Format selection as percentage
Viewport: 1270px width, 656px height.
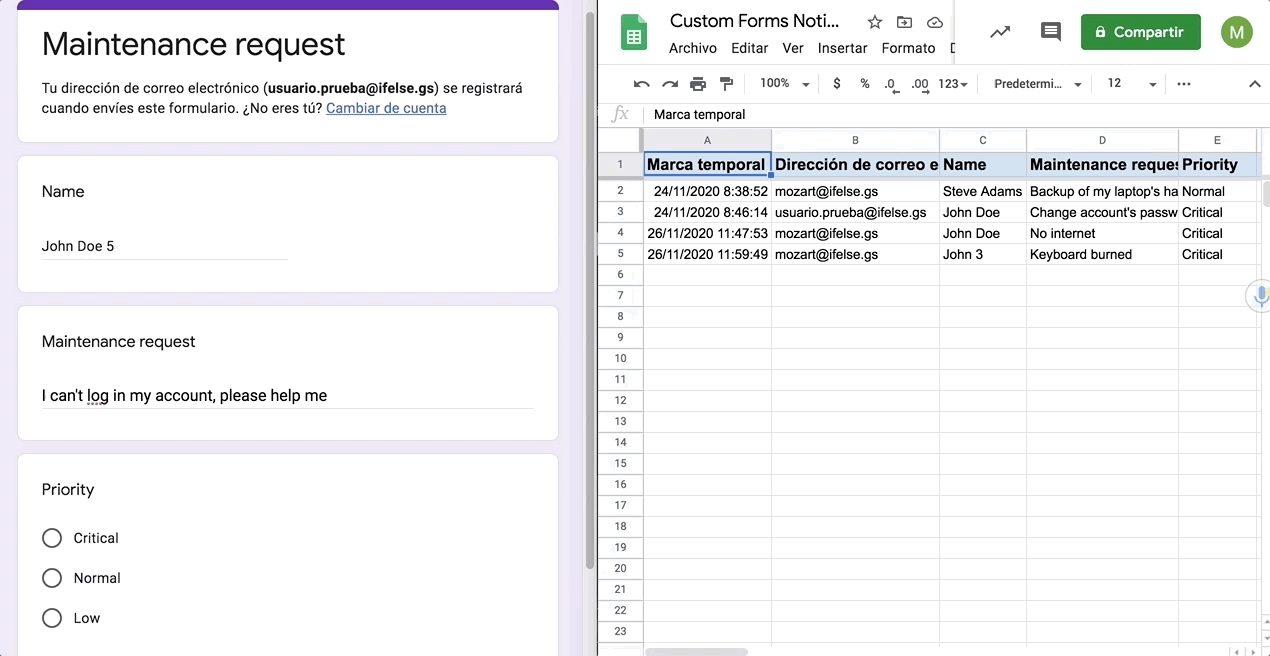click(x=865, y=84)
